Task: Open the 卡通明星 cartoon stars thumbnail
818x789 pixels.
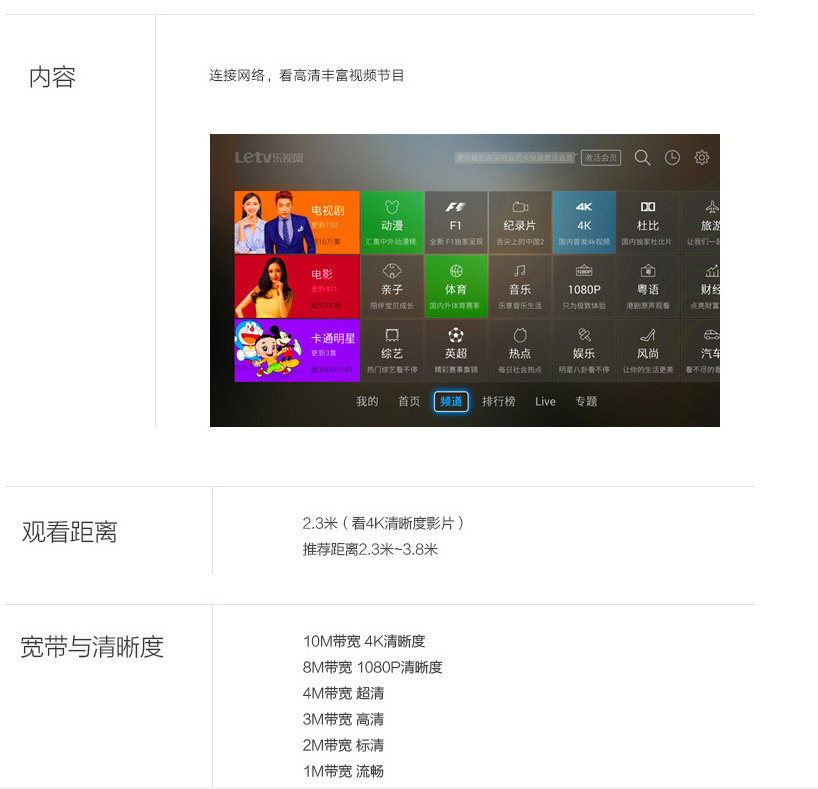Action: point(296,350)
